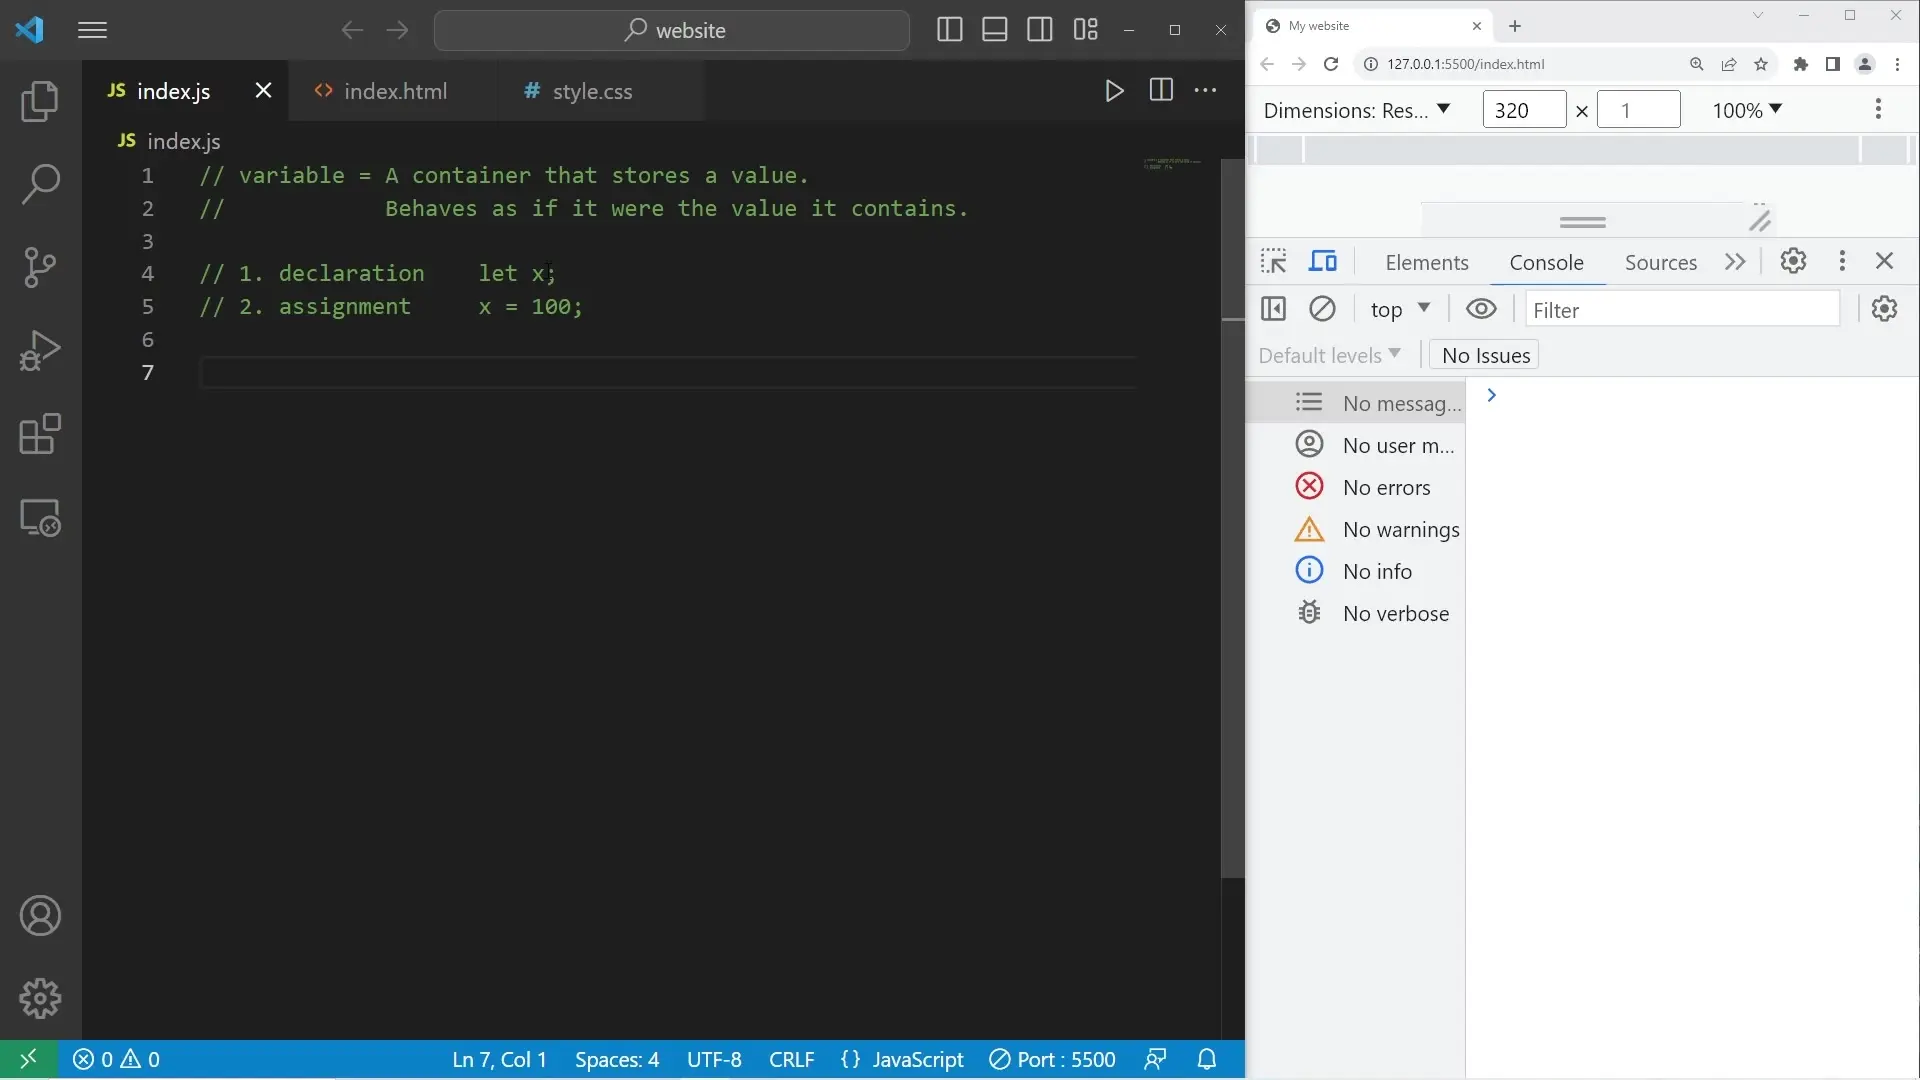Open the Search view in the activity bar
This screenshot has height=1080, width=1920.
click(40, 184)
